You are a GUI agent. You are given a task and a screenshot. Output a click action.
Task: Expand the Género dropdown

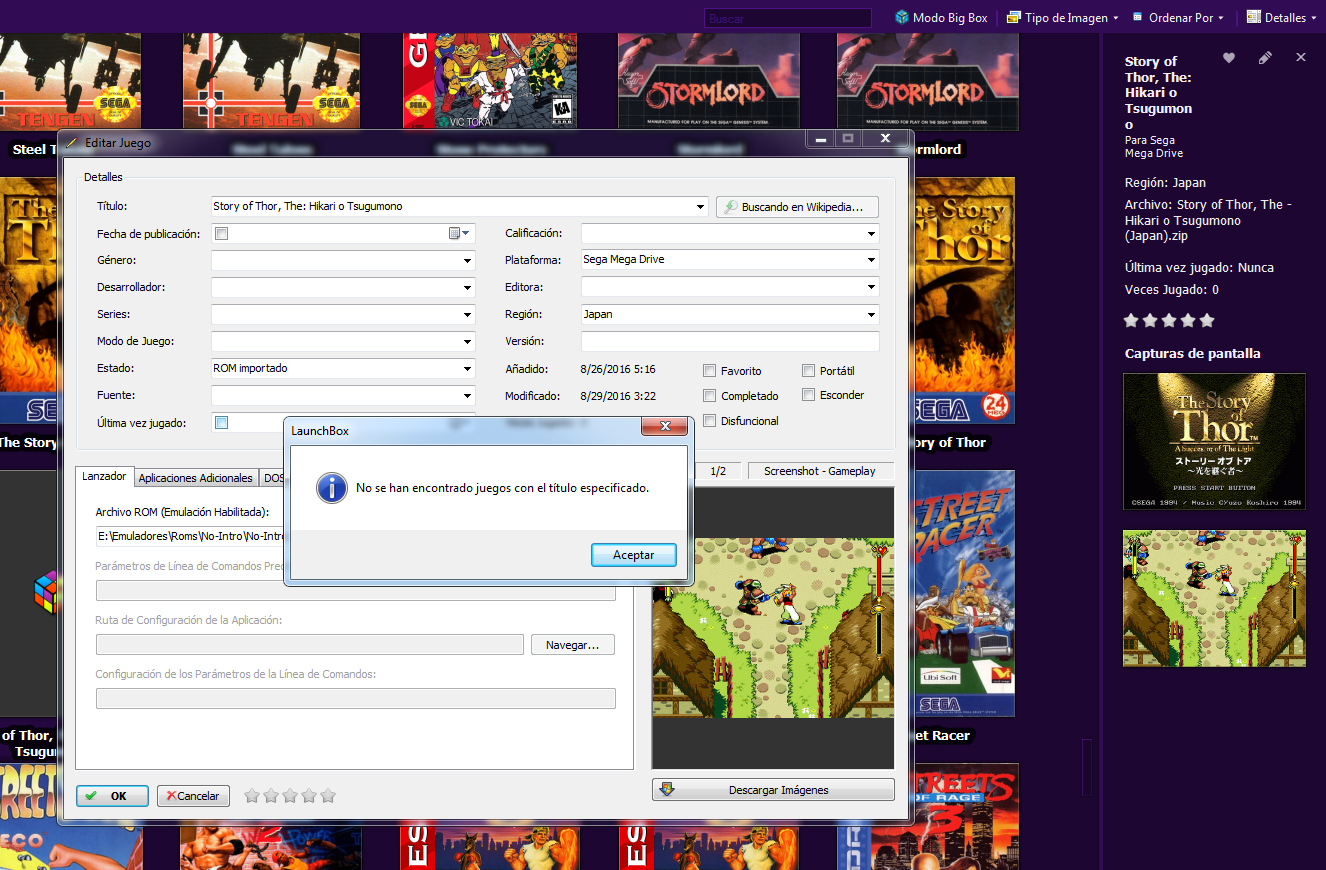point(467,261)
